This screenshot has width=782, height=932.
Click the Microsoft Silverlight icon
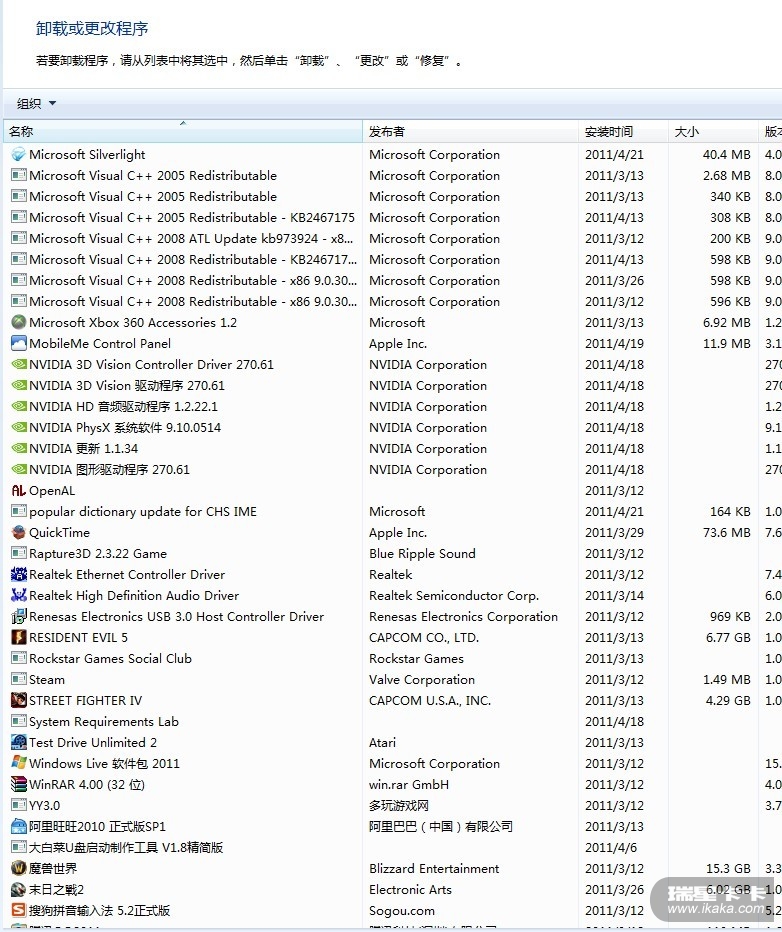(19, 155)
